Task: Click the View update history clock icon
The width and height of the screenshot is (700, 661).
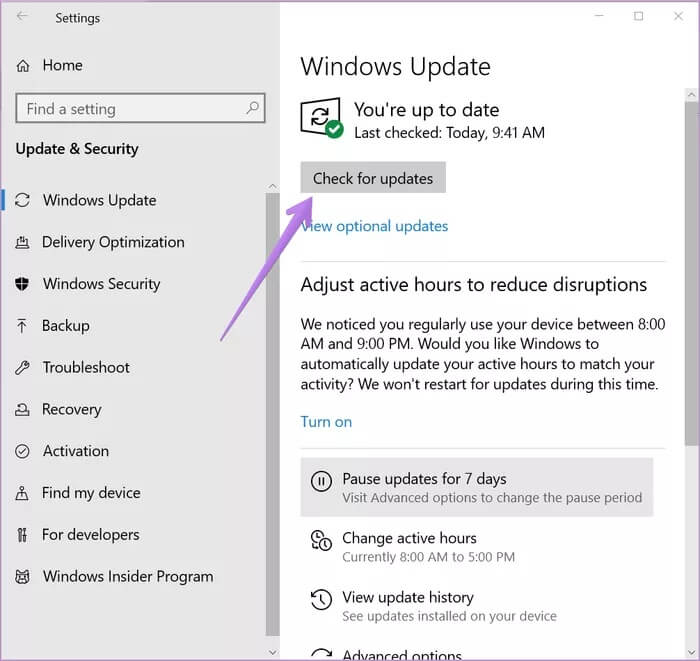Action: click(321, 600)
